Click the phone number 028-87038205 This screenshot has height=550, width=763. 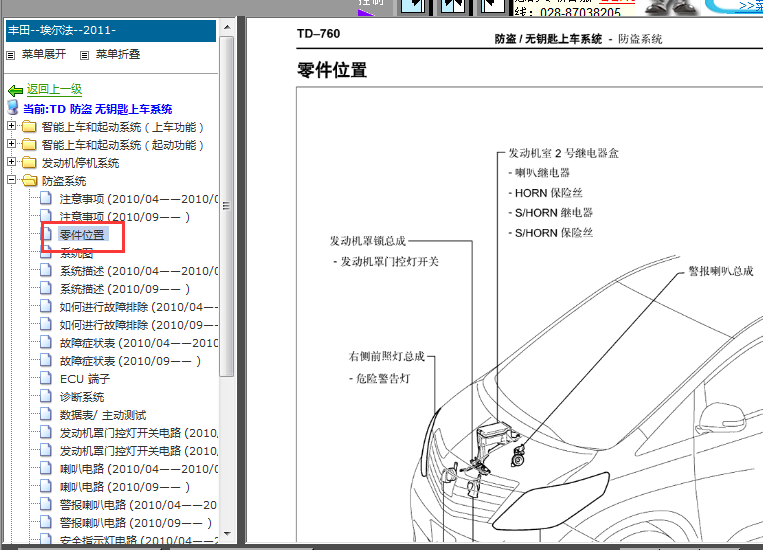[x=580, y=12]
